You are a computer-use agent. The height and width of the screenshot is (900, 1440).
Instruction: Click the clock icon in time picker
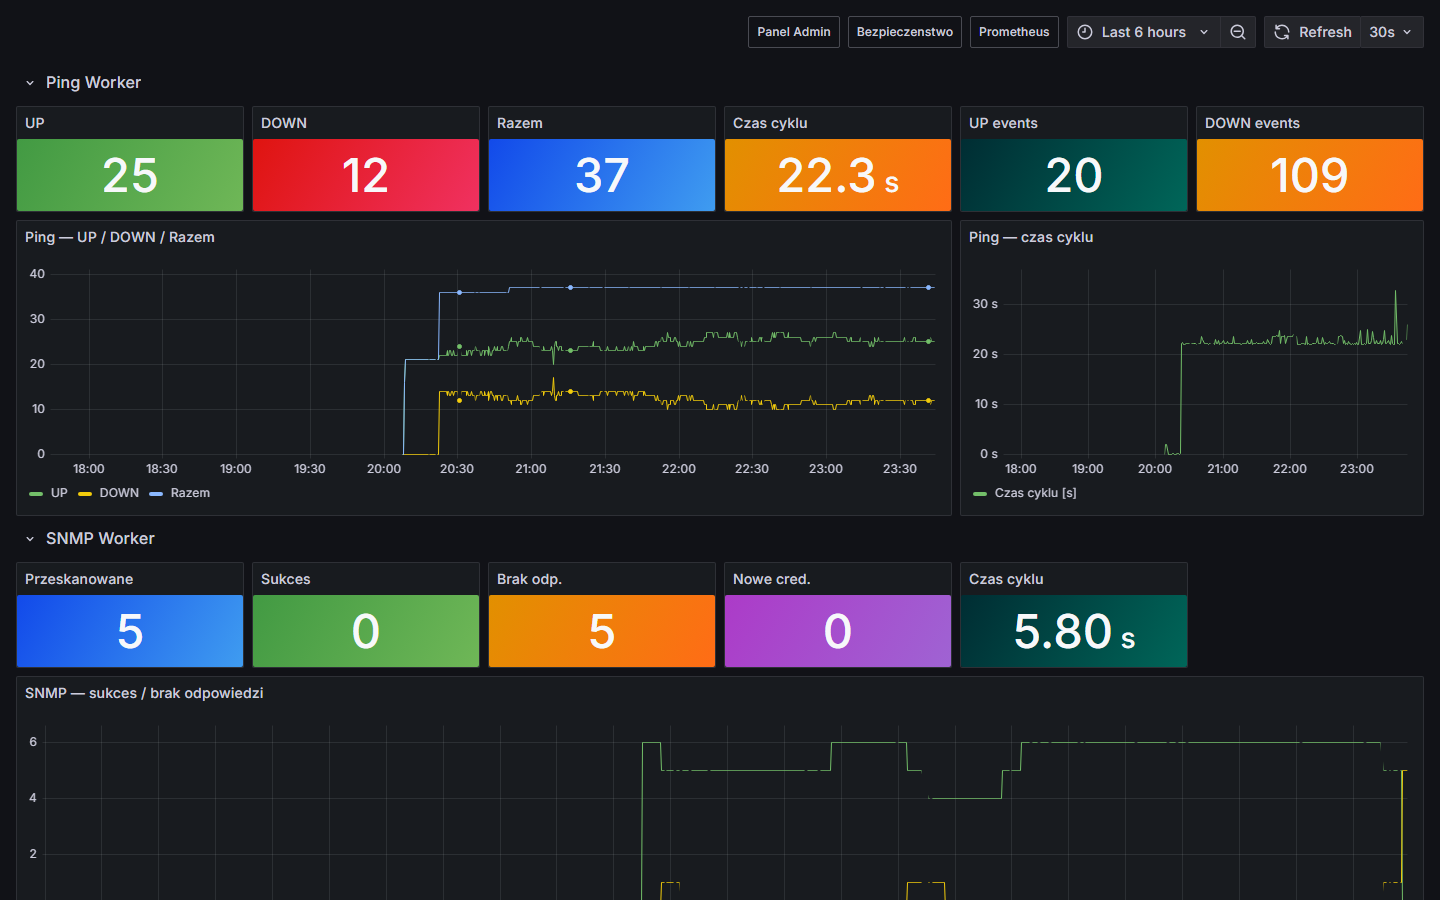tap(1085, 32)
